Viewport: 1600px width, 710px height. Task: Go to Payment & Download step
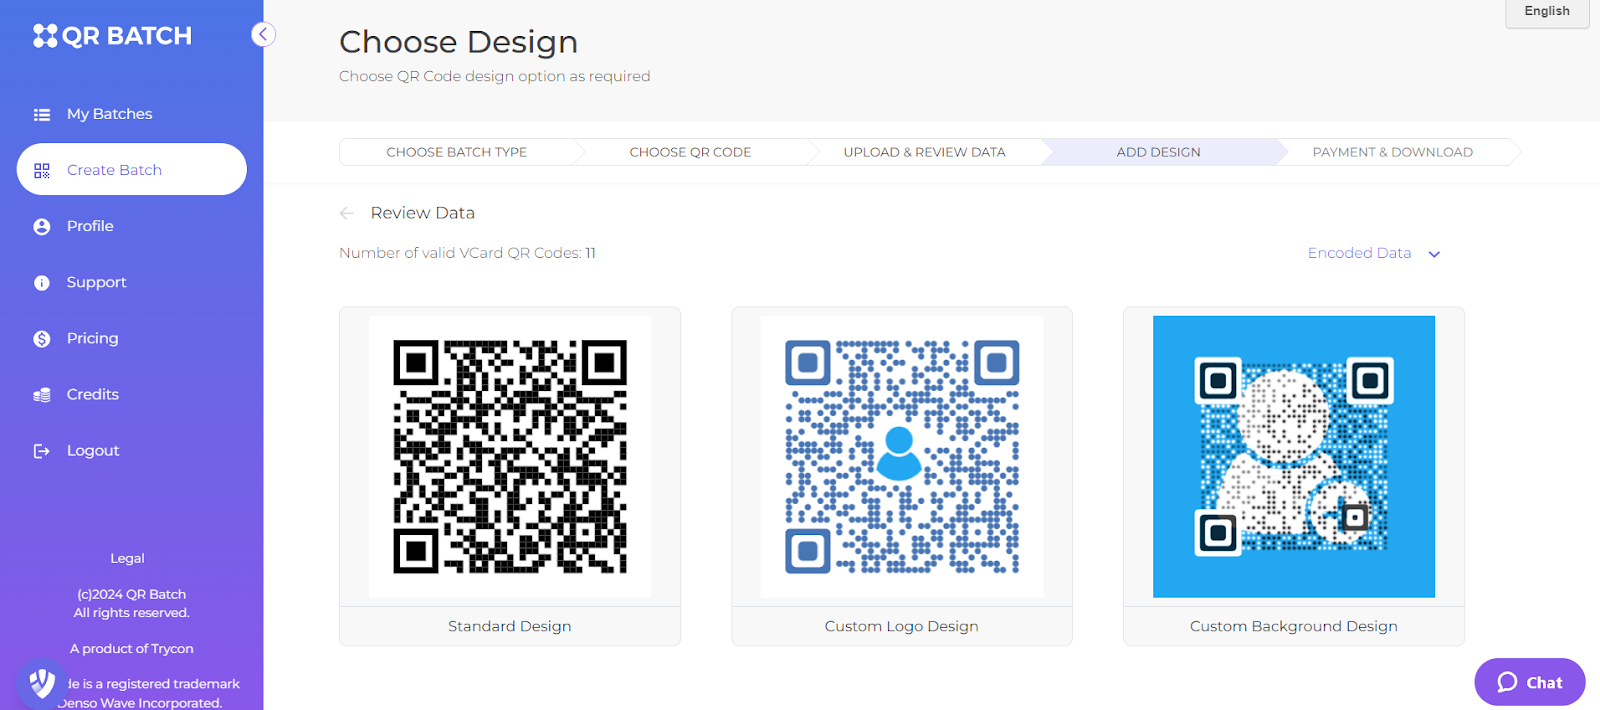point(1393,152)
